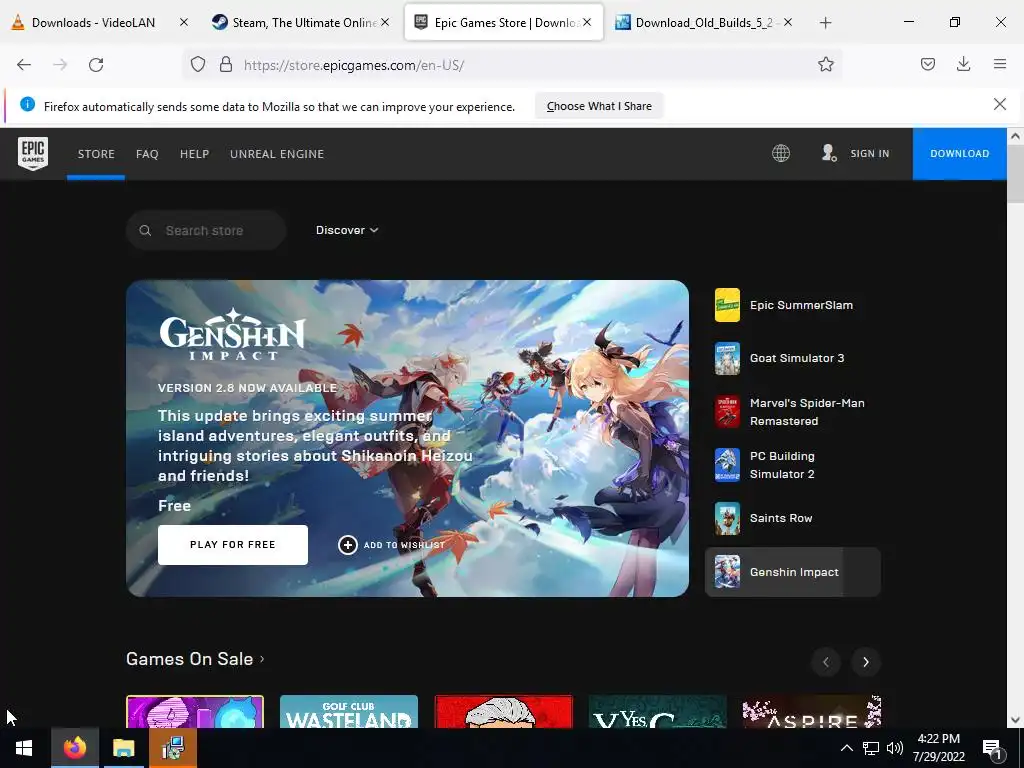The width and height of the screenshot is (1024, 768).
Task: Click the PLAY FOR FREE button
Action: click(232, 545)
